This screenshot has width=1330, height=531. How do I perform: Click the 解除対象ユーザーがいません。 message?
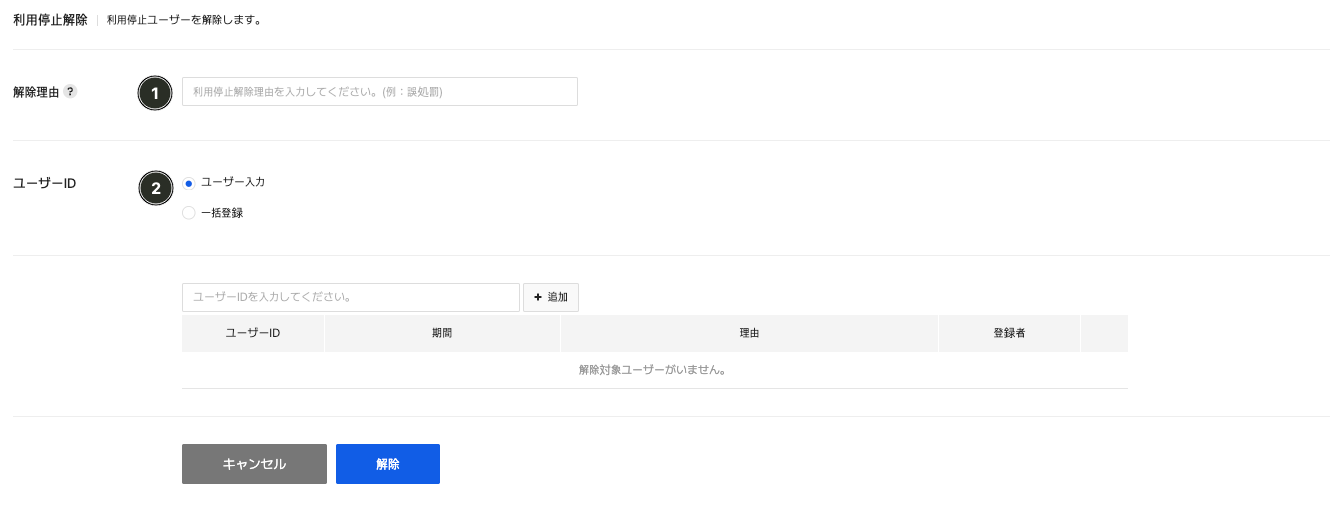point(652,370)
